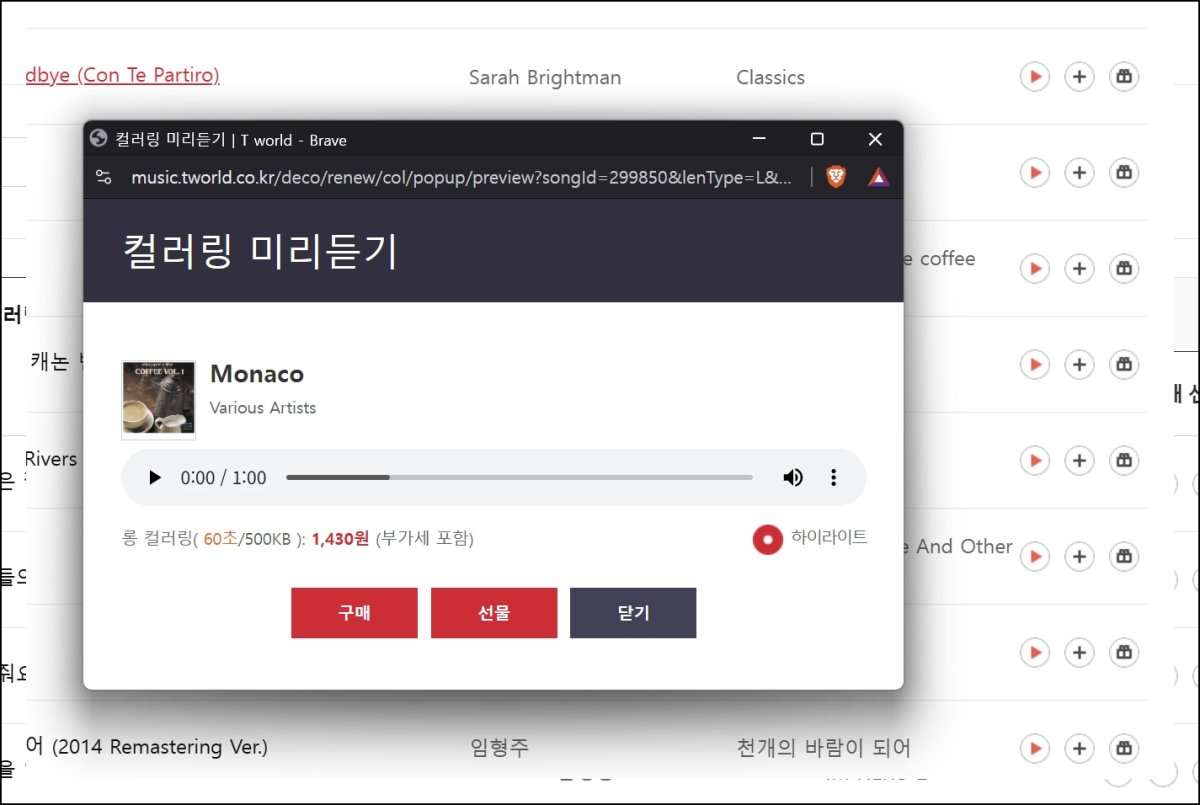Click gift icon in the 캐논 row

click(1124, 364)
